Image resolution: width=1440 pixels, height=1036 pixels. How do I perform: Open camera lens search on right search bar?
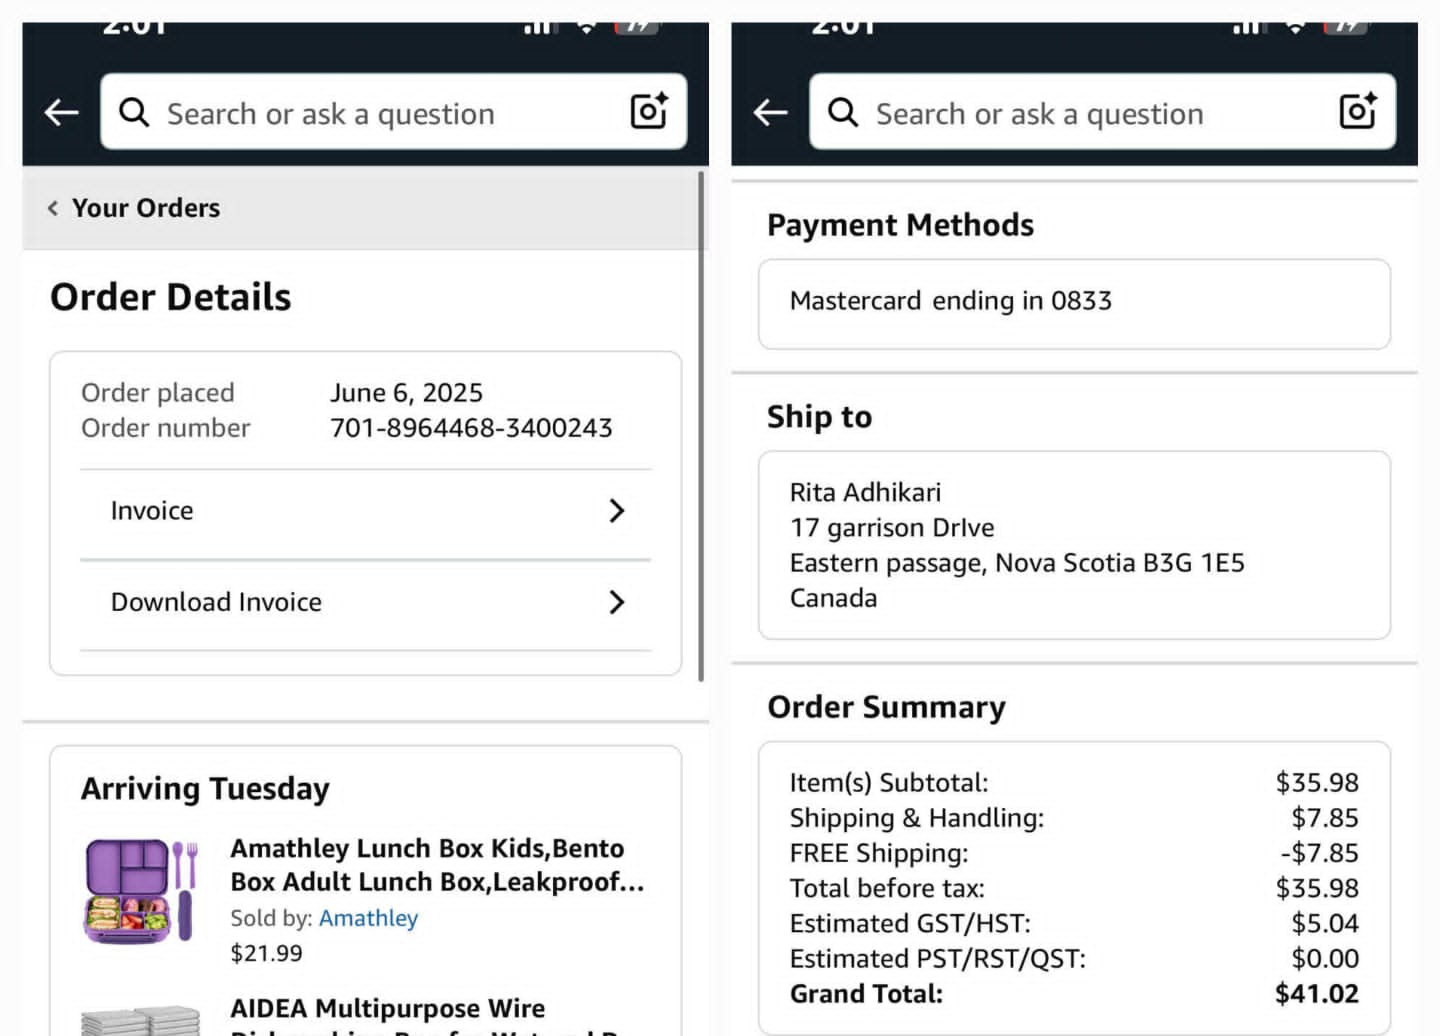coord(1358,111)
